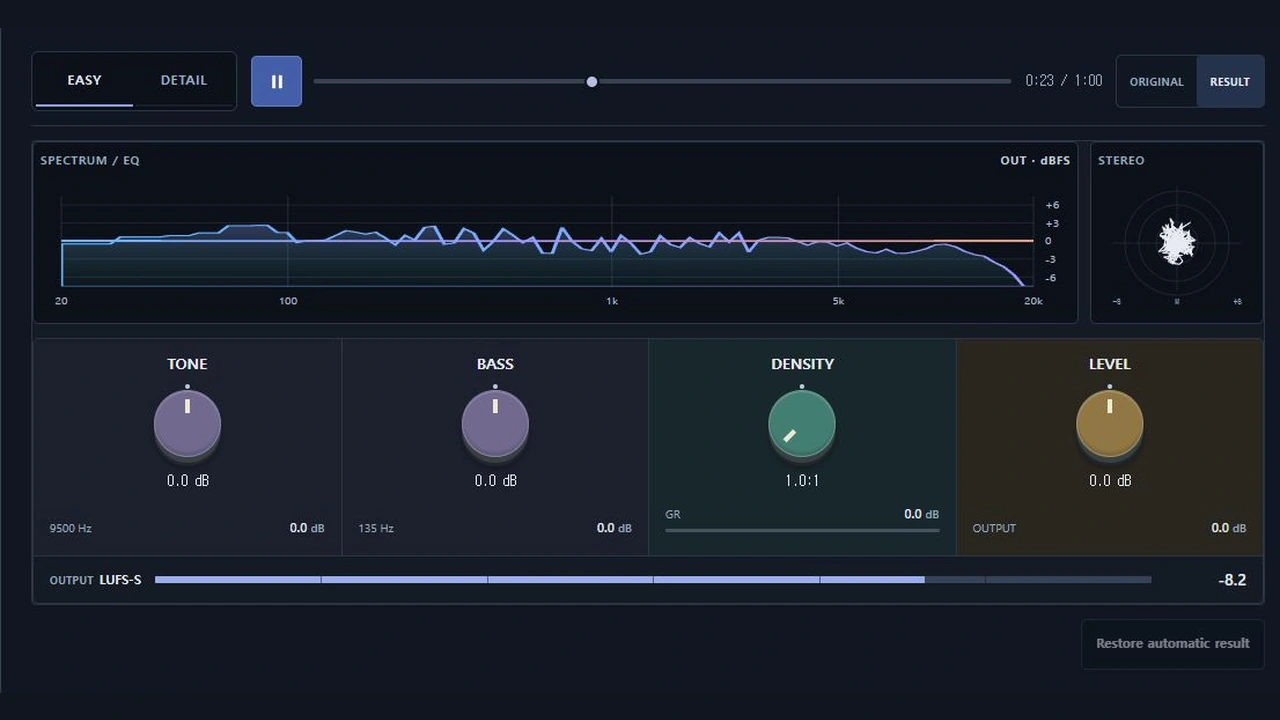1280x720 pixels.
Task: Click the OUT · dBFS label
Action: [1035, 160]
